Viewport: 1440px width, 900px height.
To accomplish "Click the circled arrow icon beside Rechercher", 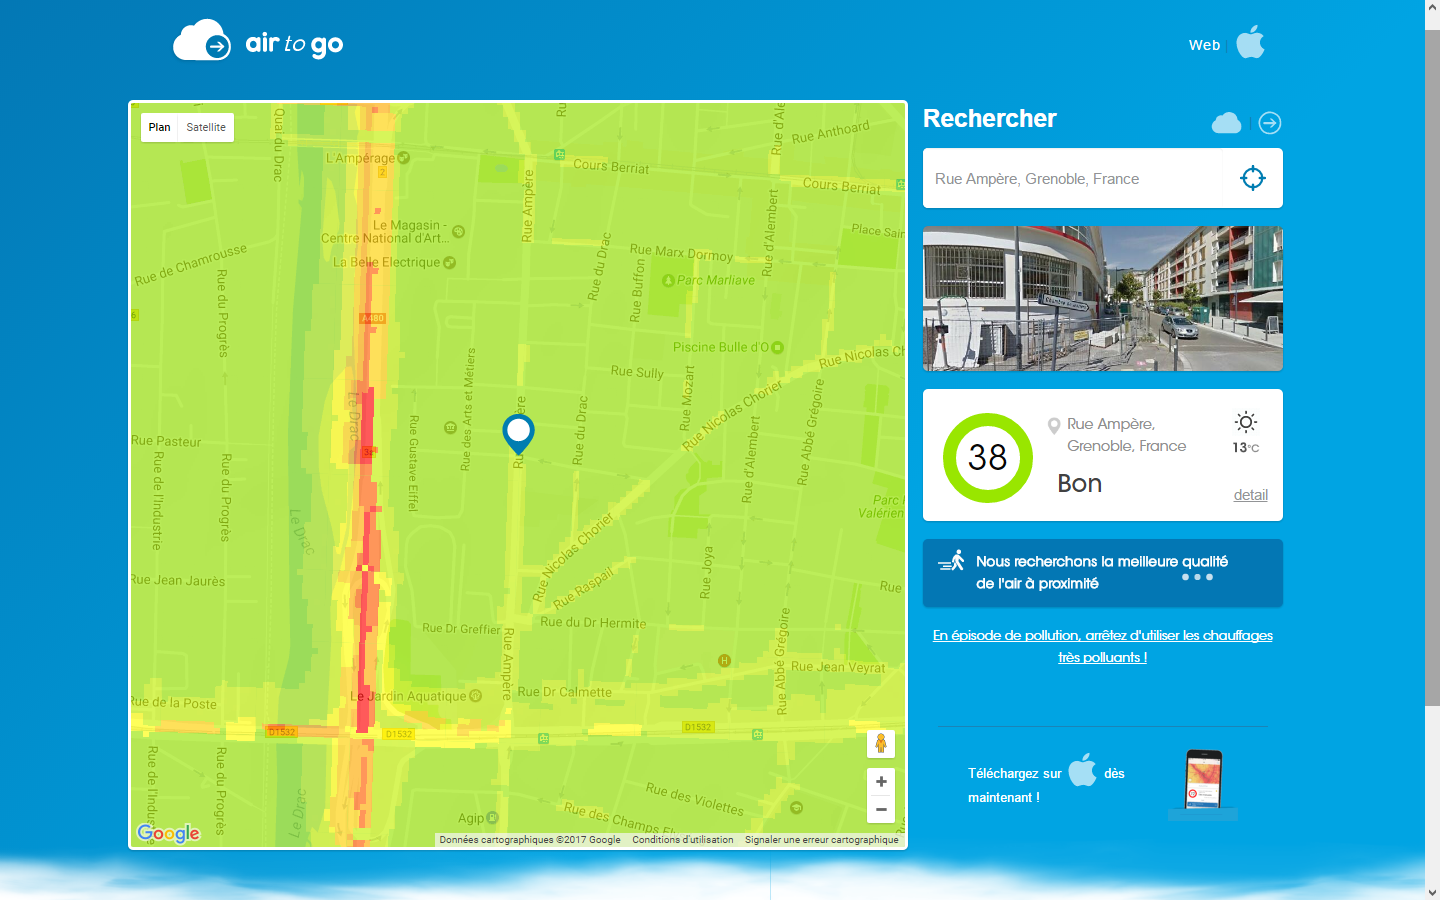I will (1270, 123).
